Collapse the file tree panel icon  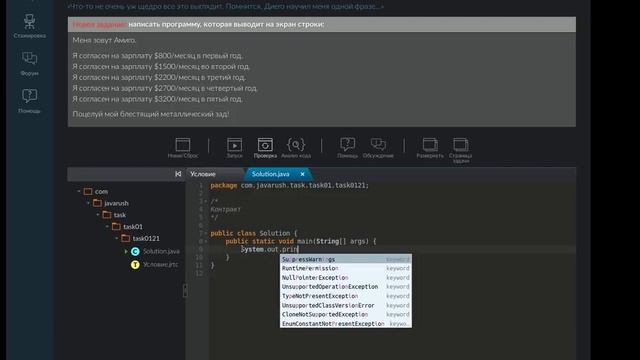(x=178, y=174)
